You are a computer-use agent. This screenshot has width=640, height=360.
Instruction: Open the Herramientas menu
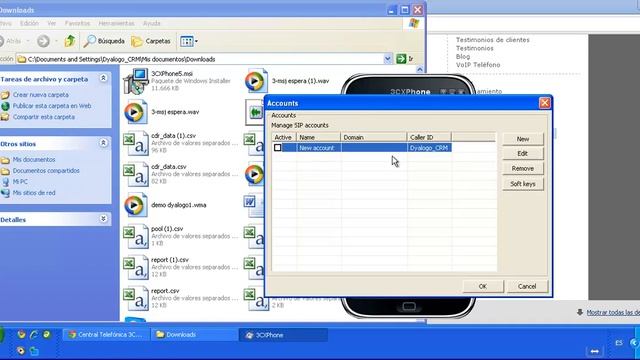coord(116,23)
